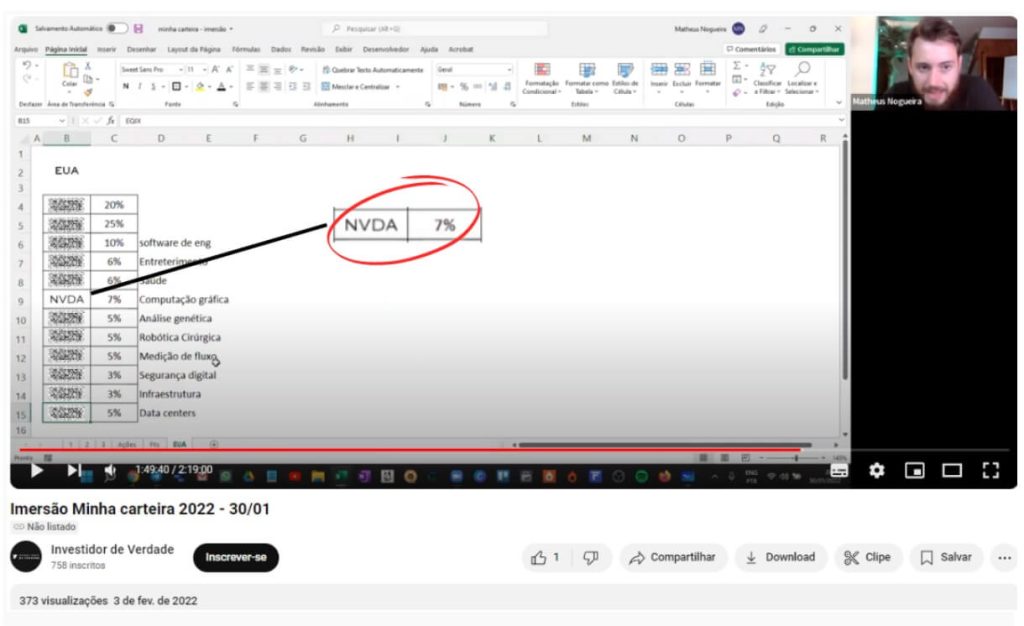Image resolution: width=1024 pixels, height=626 pixels.
Task: Click the Undo arrow icon
Action: tap(27, 65)
